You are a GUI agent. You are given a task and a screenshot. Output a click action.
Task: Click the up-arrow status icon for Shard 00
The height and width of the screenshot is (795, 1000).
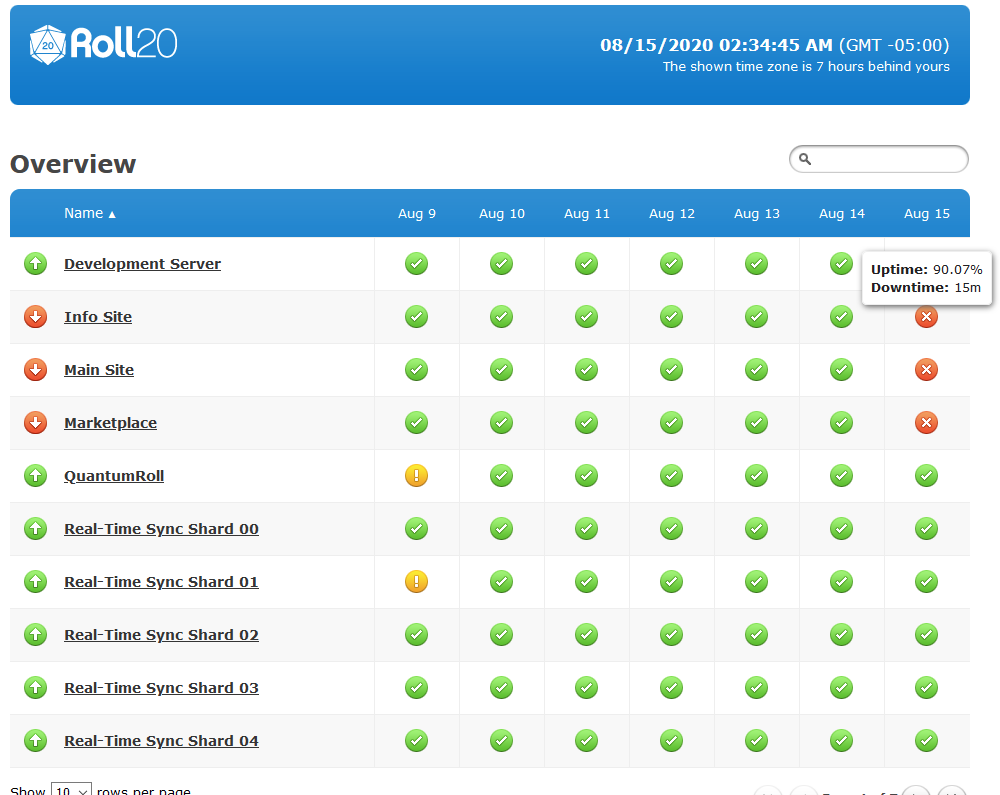[x=36, y=528]
